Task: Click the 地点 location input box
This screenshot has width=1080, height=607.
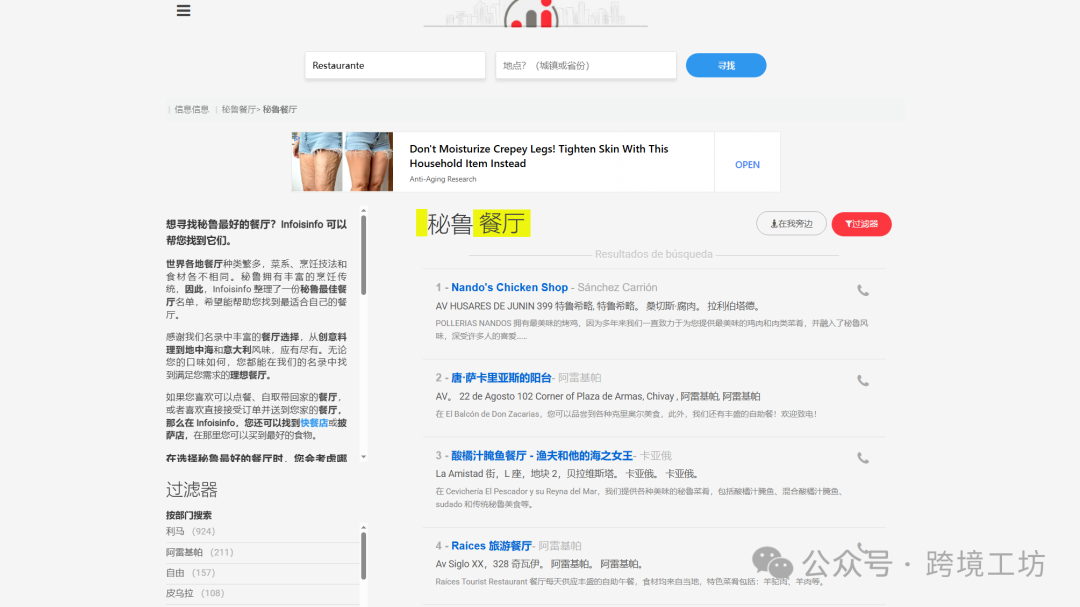Action: pos(585,64)
